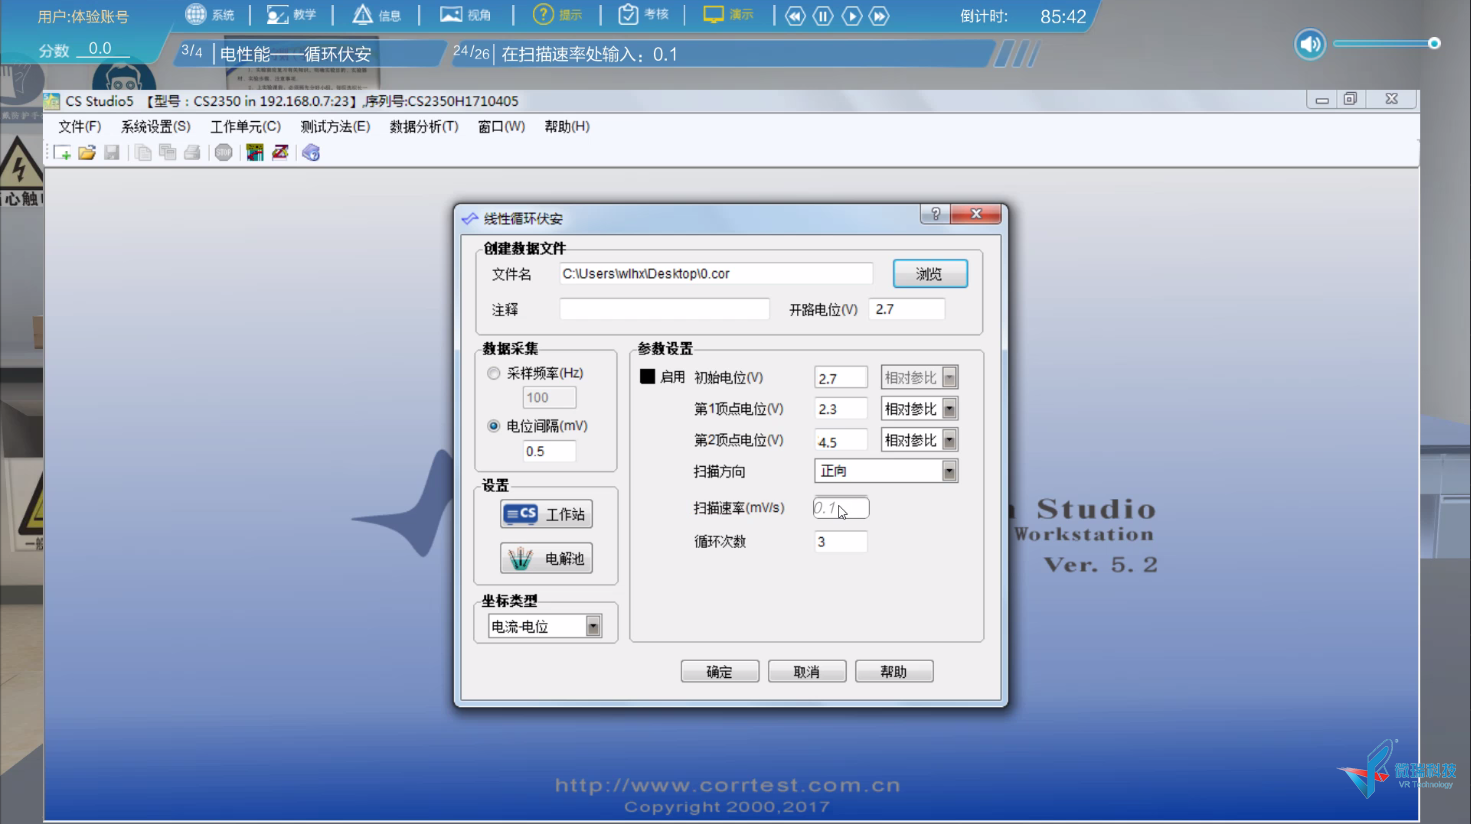Click the 扫描速率(mV/s) input field
This screenshot has width=1471, height=824.
click(x=841, y=508)
